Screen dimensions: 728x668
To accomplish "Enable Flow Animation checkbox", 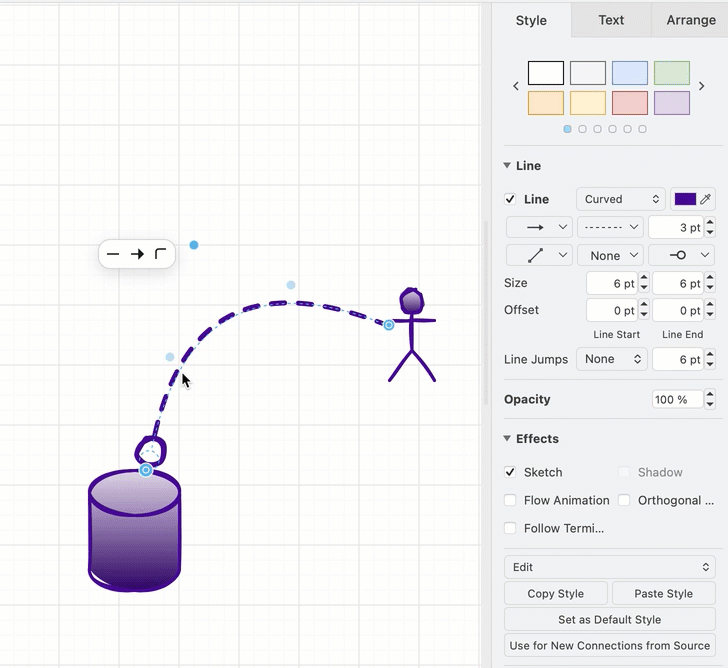I will click(510, 500).
